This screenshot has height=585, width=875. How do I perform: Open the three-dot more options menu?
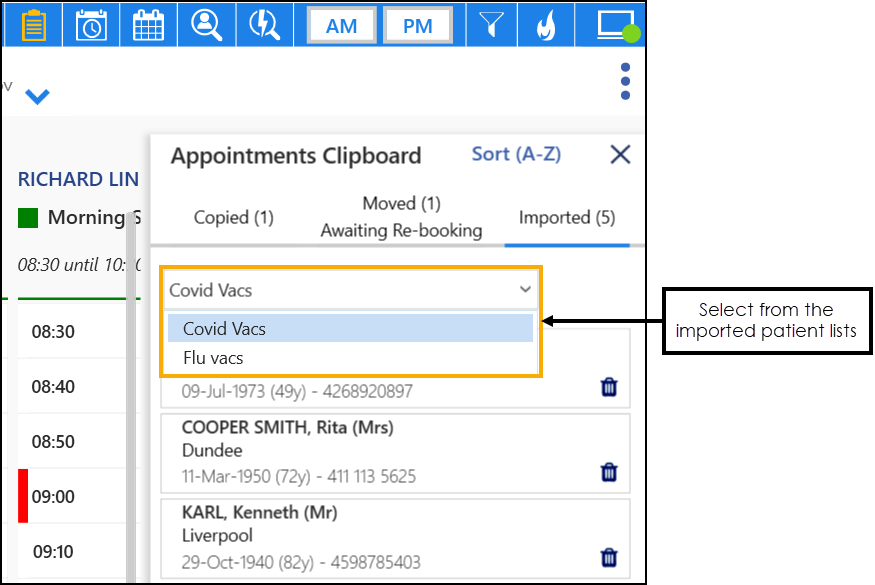(x=625, y=81)
